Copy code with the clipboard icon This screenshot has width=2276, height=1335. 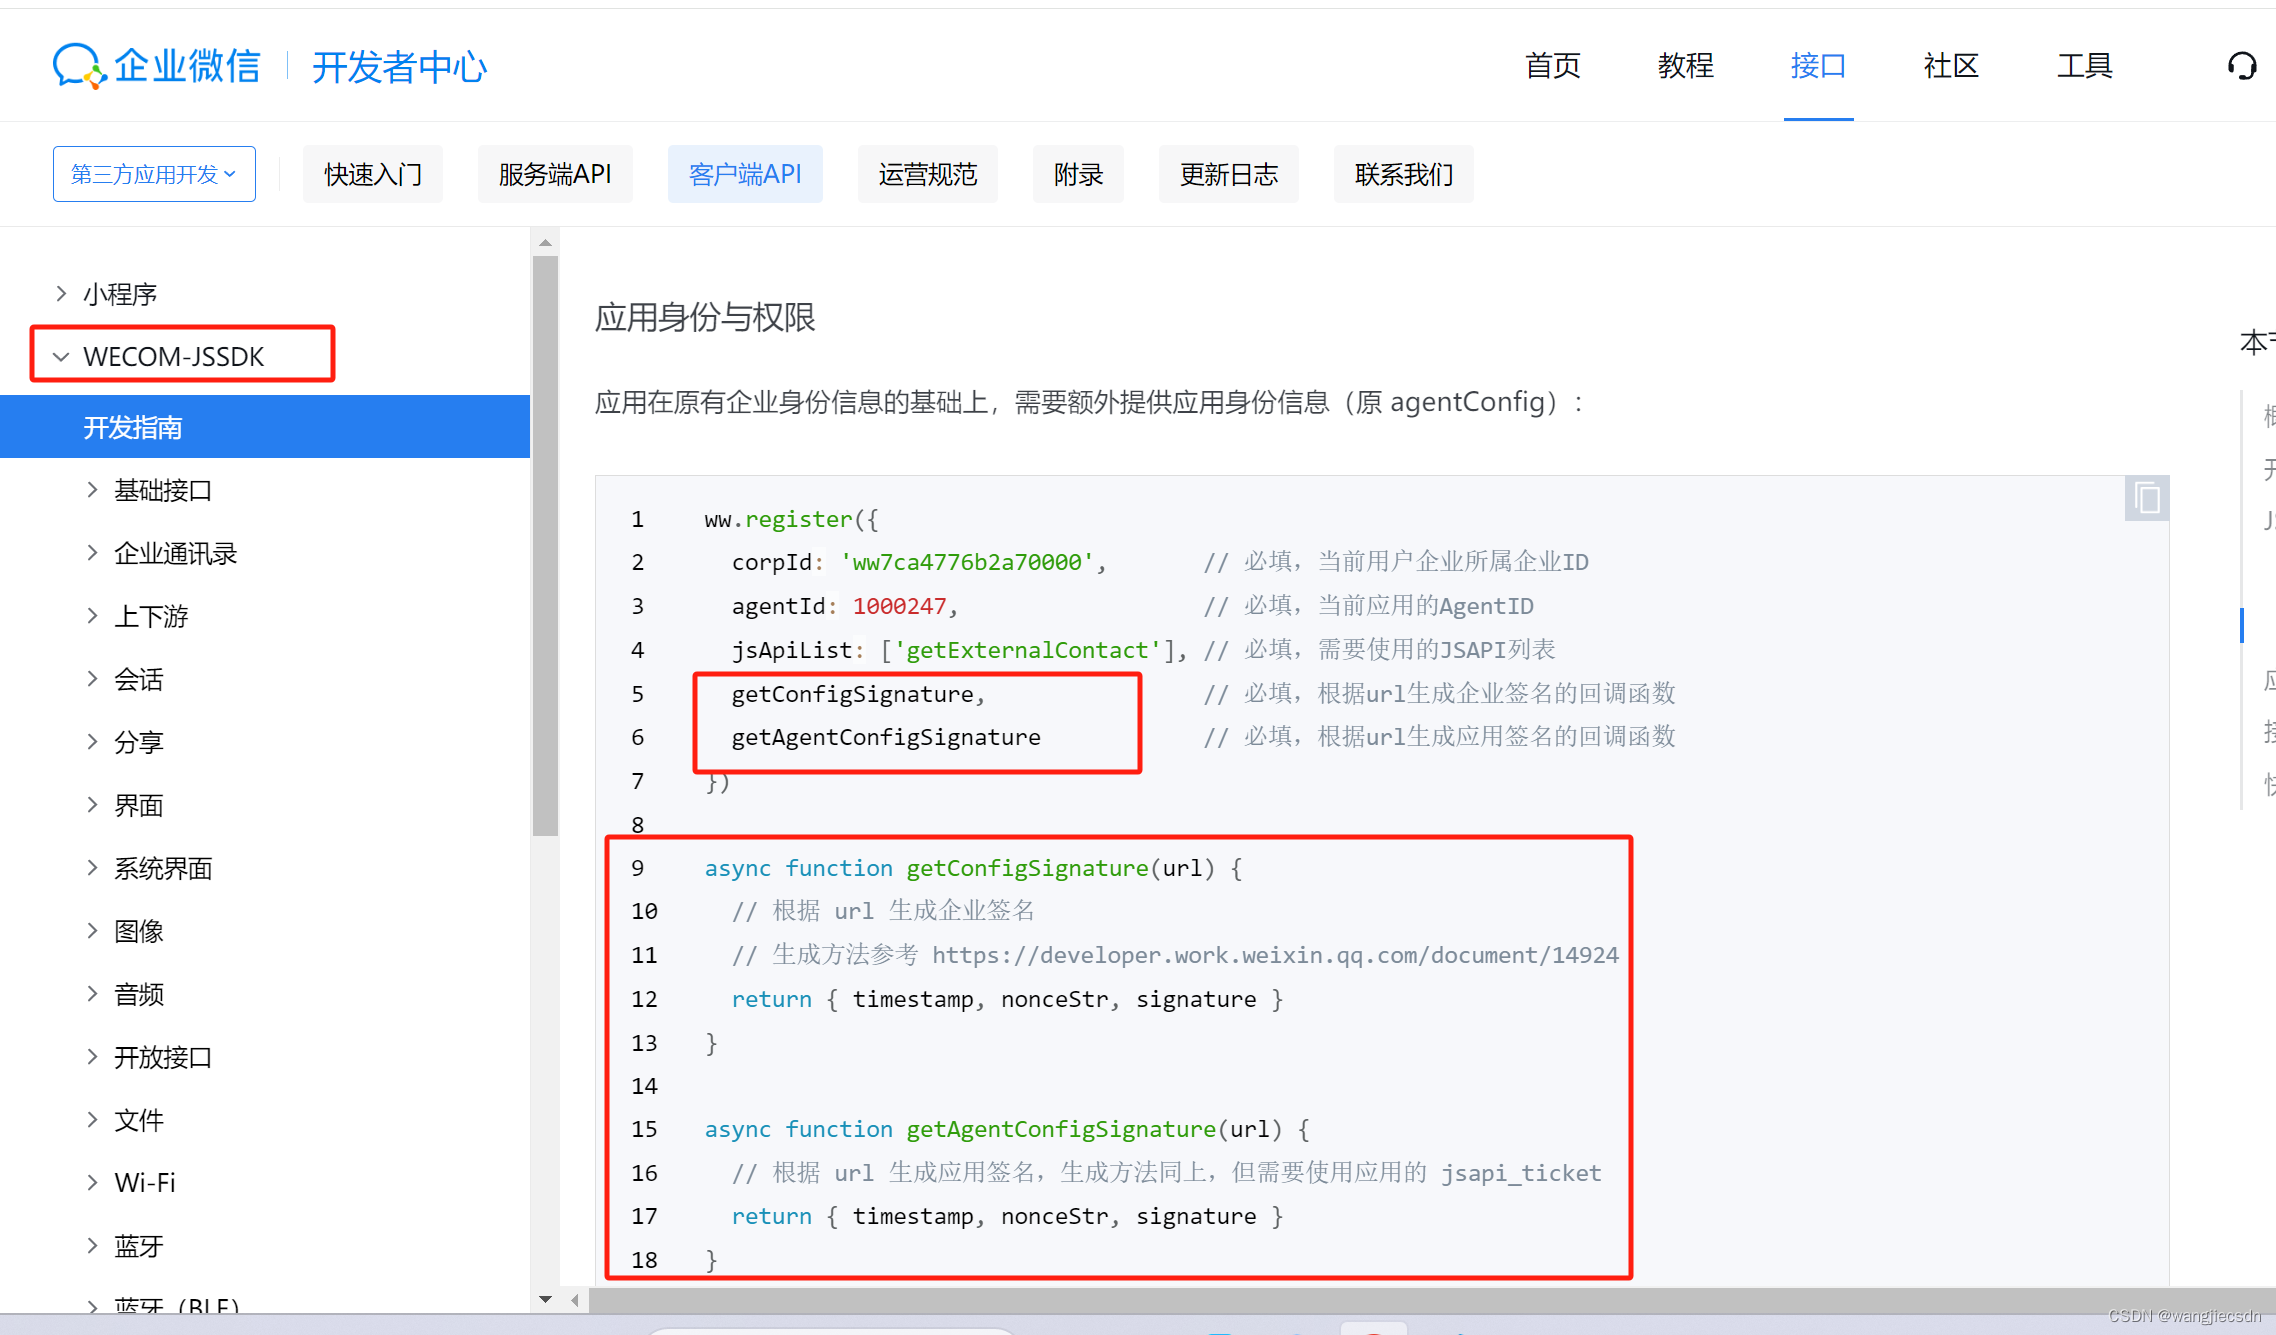2146,498
